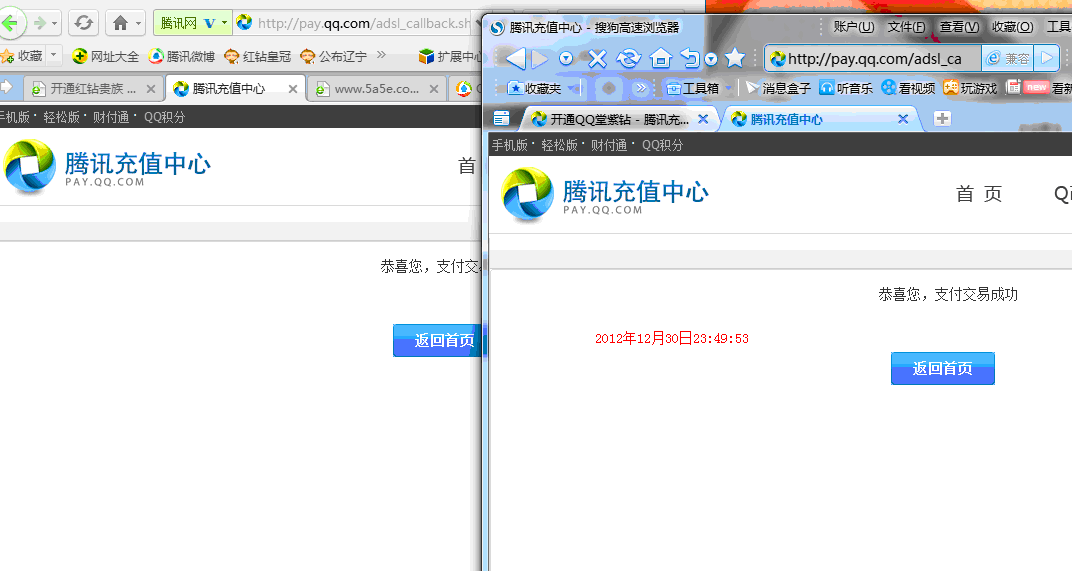
Task: Open 文件(F) menu
Action: [x=906, y=27]
